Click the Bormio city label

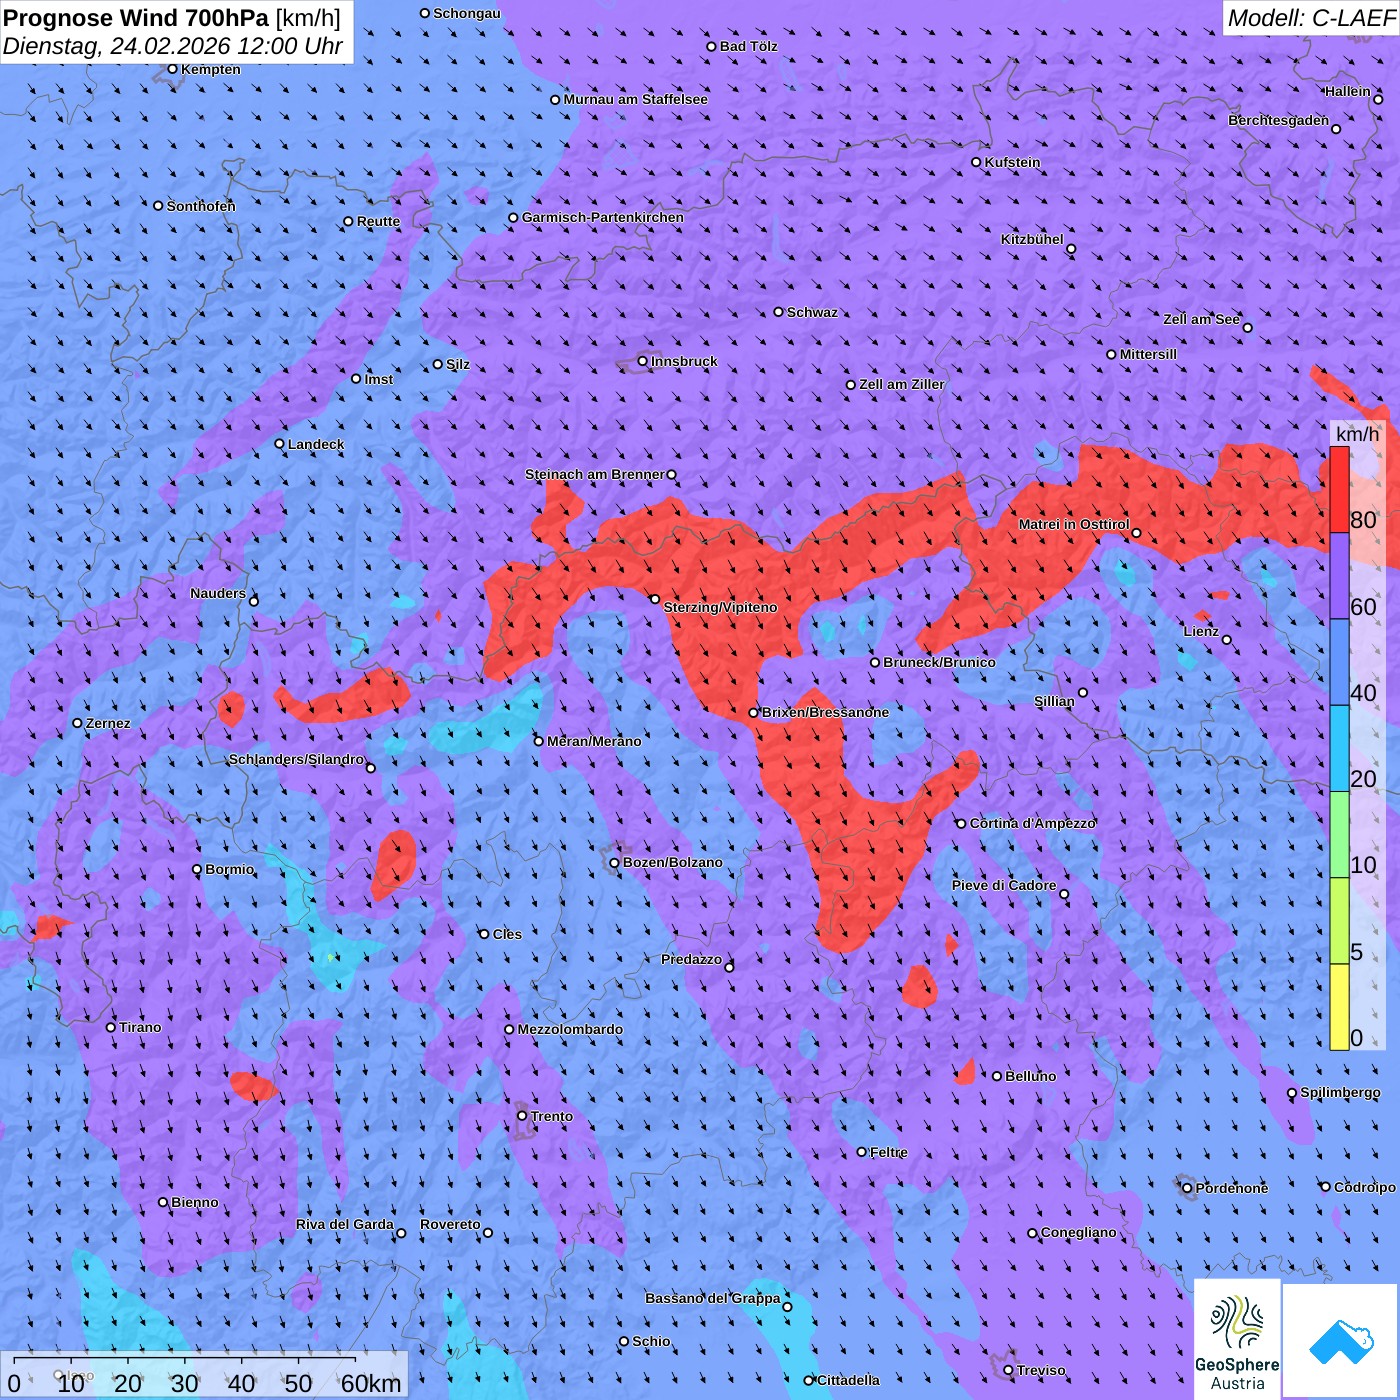point(229,869)
